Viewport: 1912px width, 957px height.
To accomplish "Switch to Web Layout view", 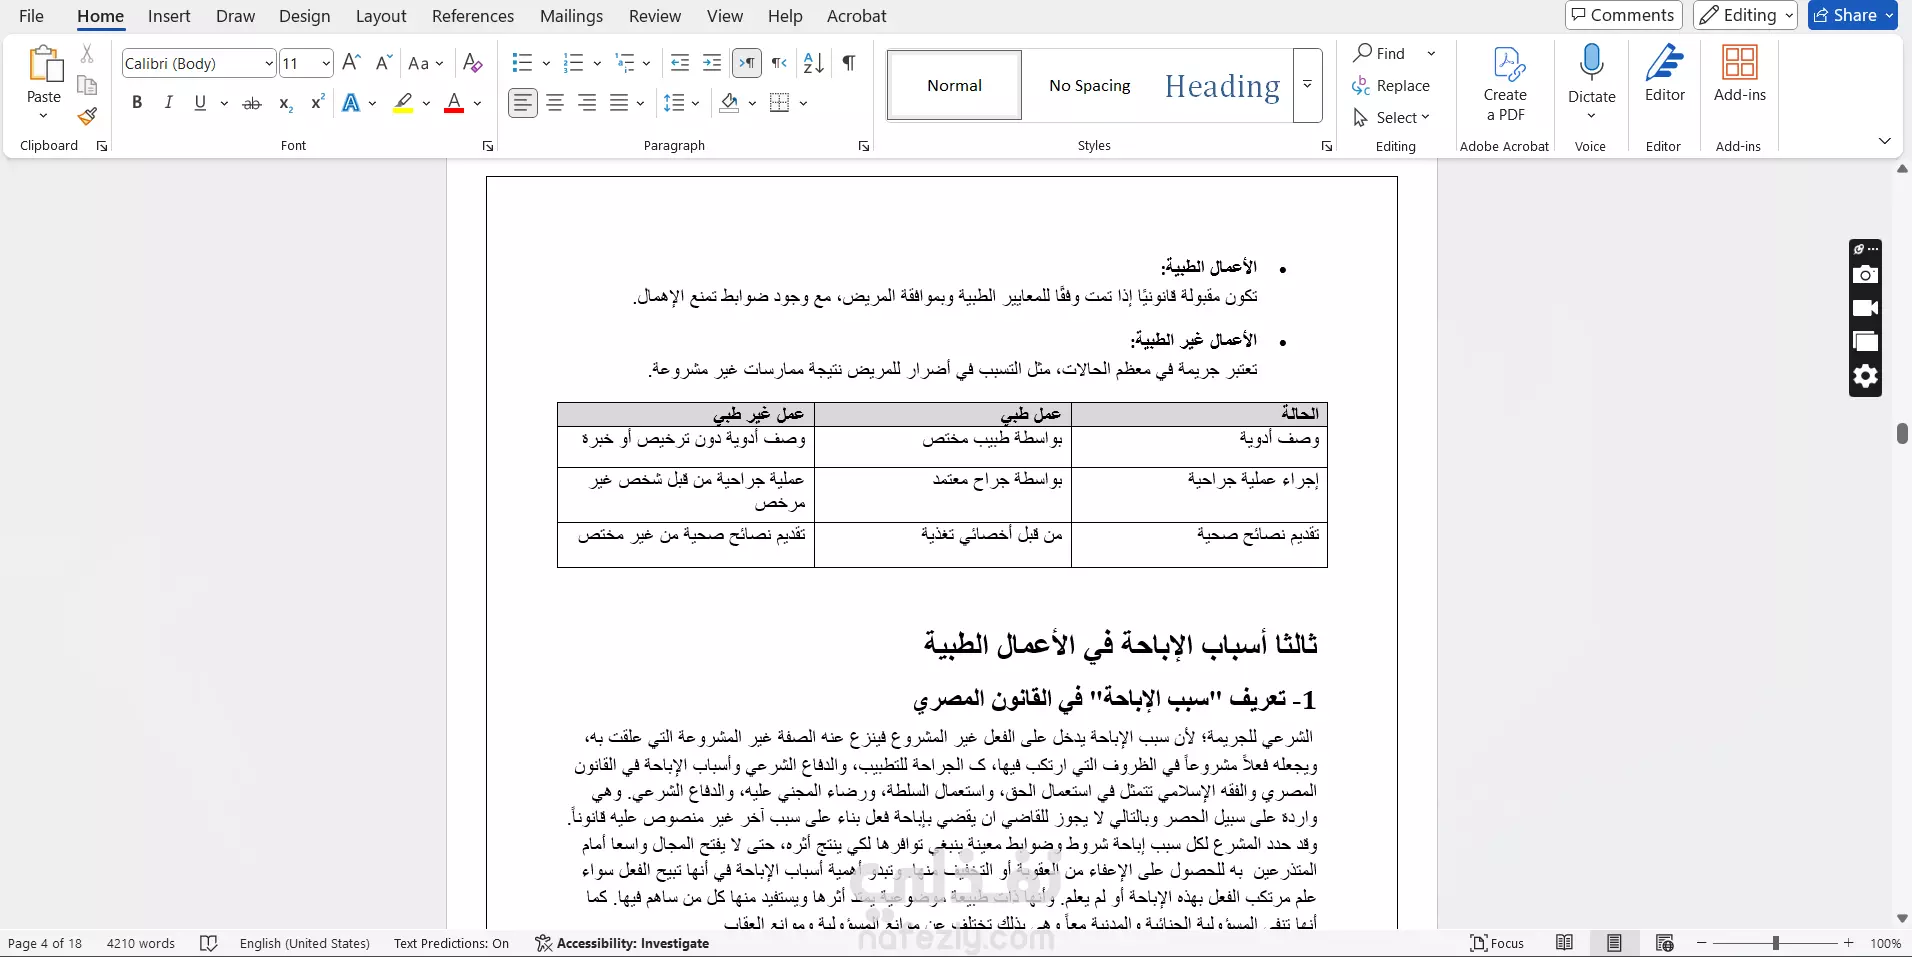I will click(x=1665, y=943).
